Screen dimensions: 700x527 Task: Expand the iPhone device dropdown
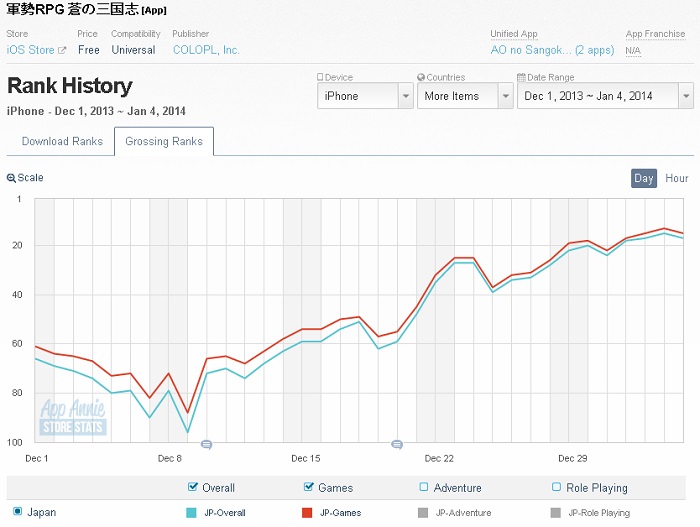365,96
